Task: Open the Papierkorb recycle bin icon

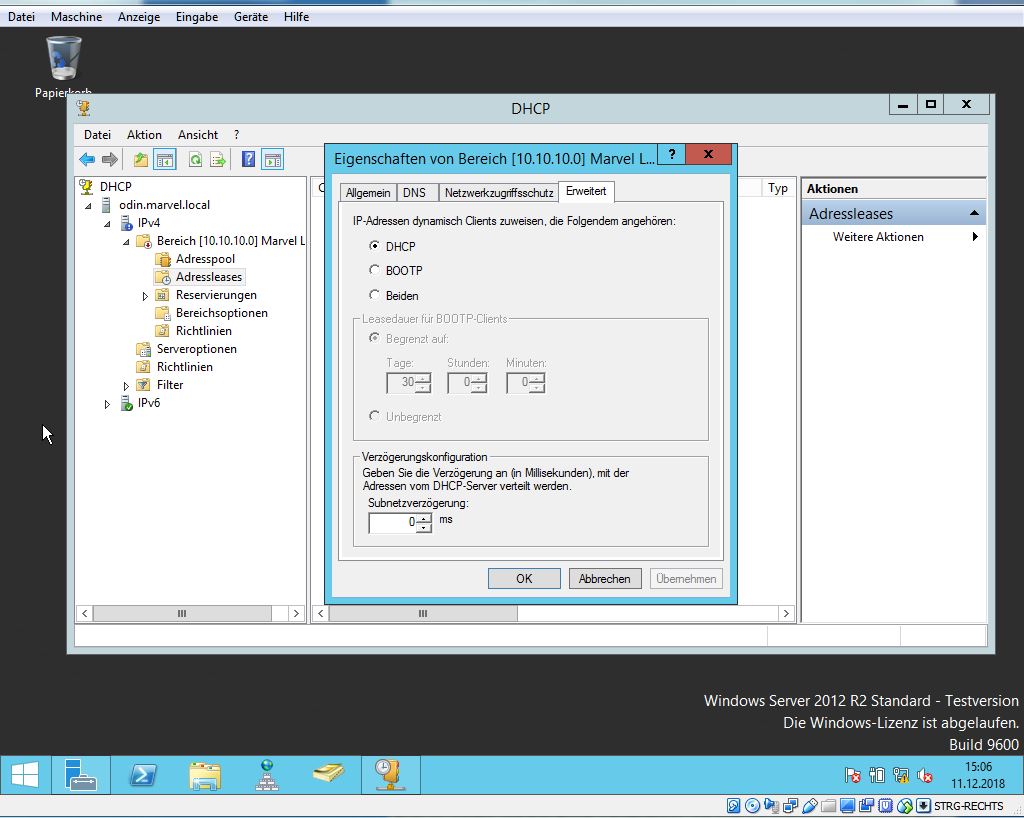Action: point(63,67)
